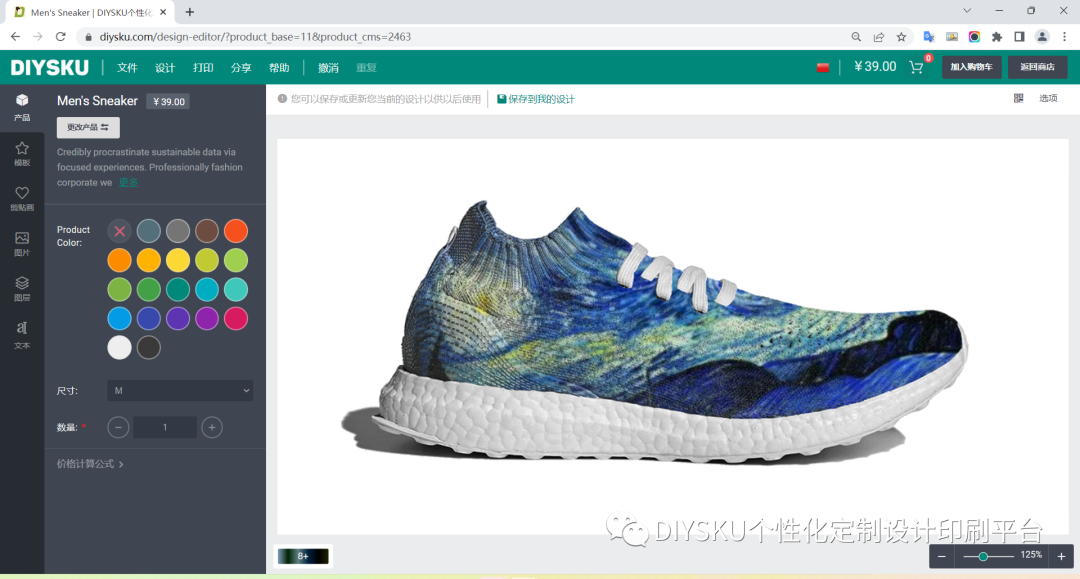Zoom out with the minus icon

pyautogui.click(x=942, y=556)
